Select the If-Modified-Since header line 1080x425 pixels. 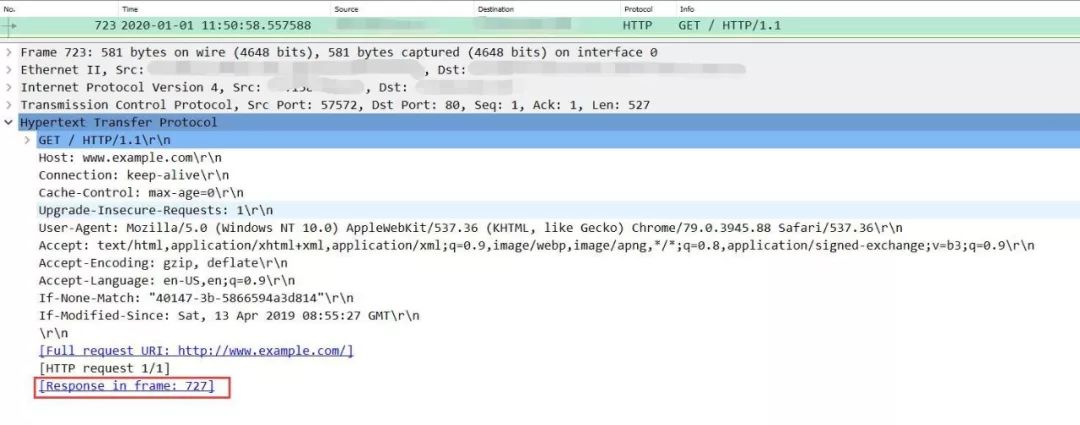(x=229, y=316)
